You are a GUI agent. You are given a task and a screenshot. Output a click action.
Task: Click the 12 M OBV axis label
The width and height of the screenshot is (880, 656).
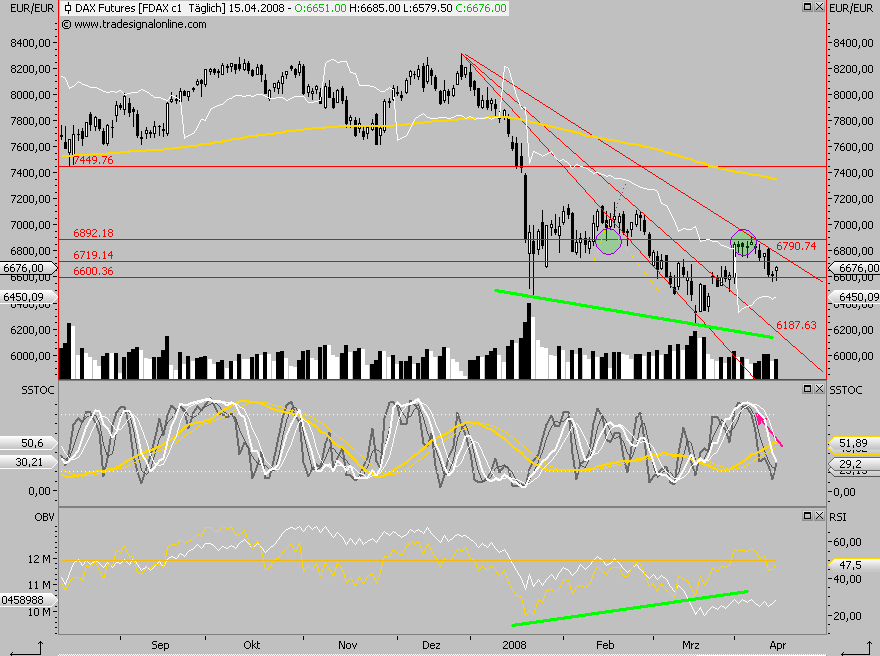[x=38, y=559]
